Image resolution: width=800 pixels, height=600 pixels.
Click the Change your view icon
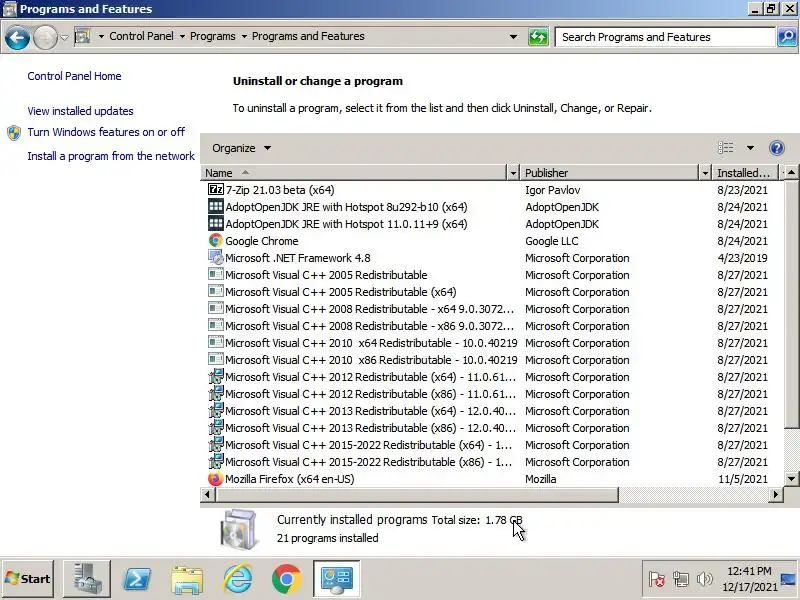(726, 148)
